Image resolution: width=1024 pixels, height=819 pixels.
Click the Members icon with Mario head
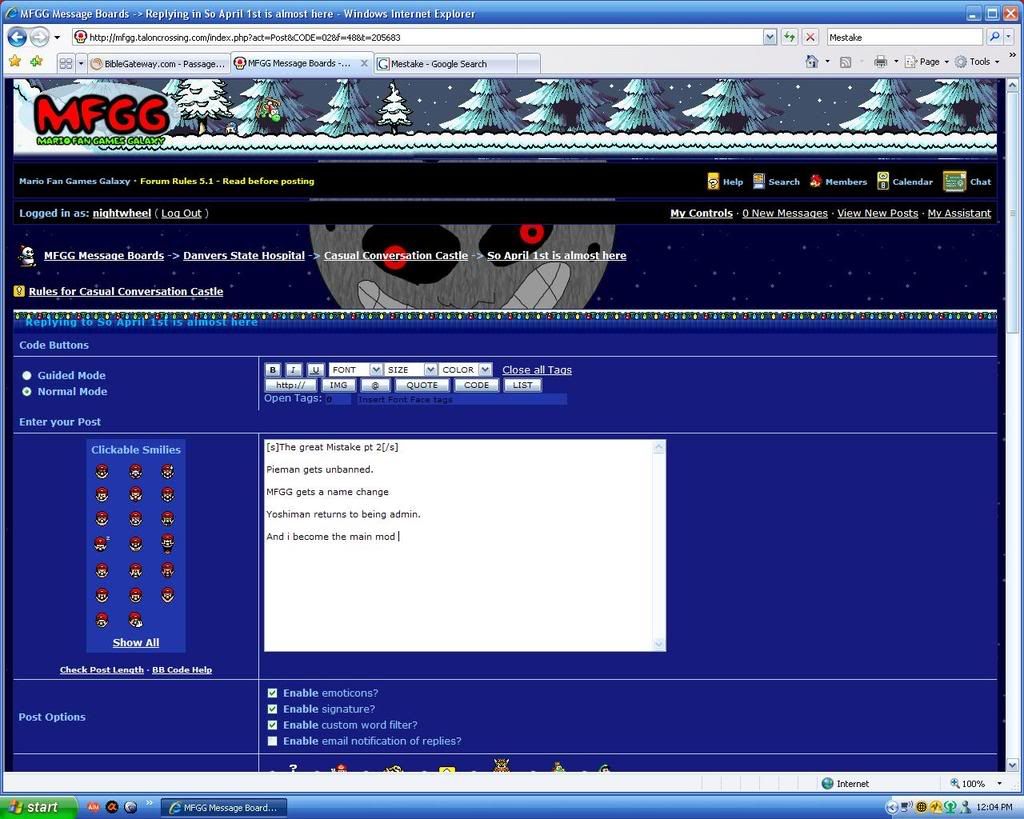(817, 181)
